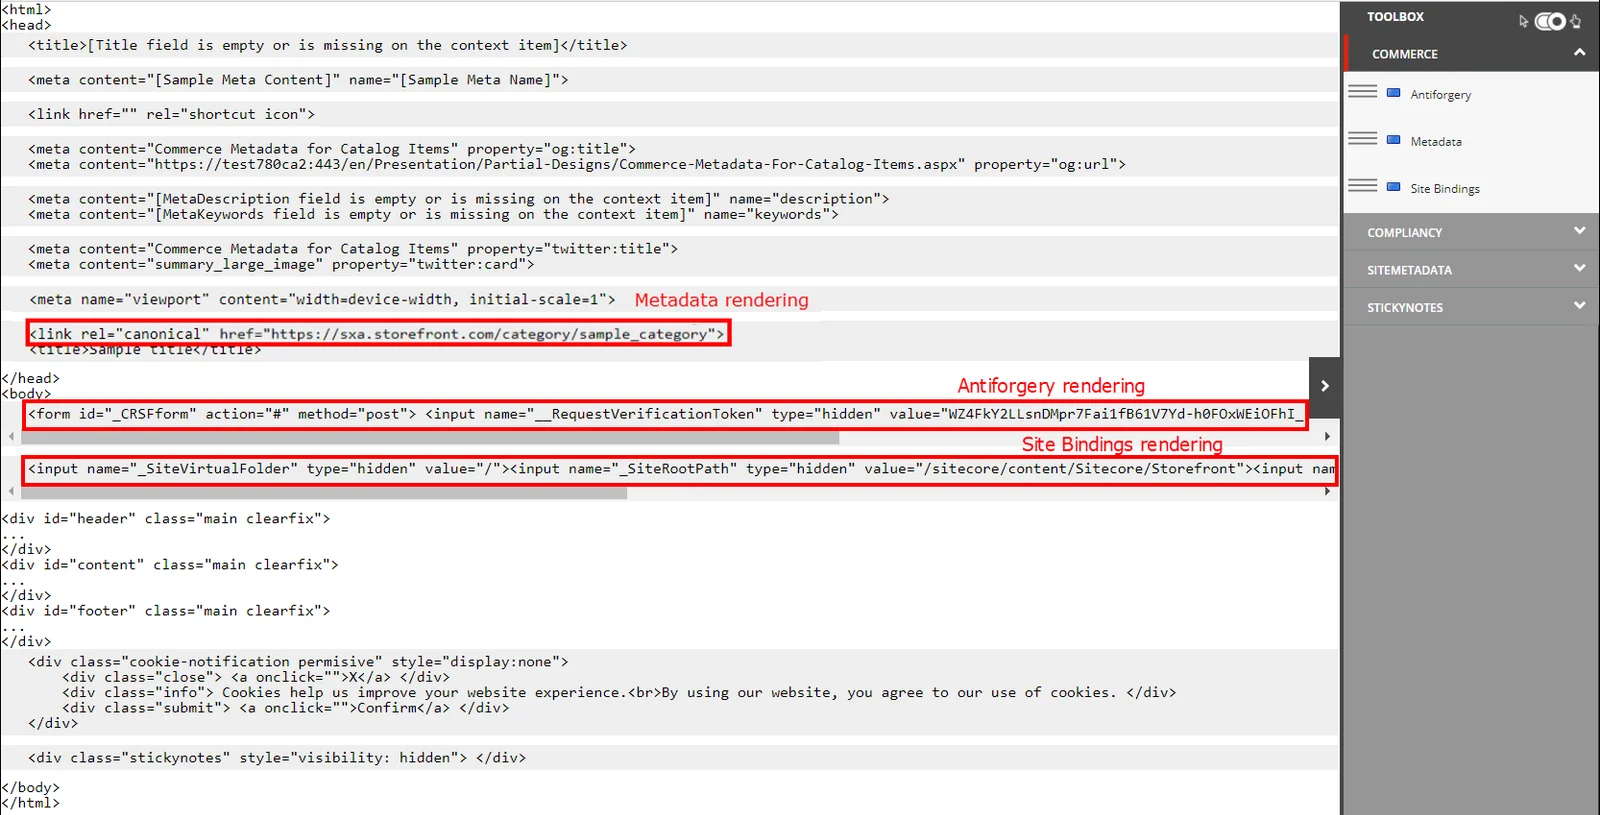Screen dimensions: 1600x815
Task: Expand the SITEMETADATA section chevron
Action: click(x=1579, y=268)
